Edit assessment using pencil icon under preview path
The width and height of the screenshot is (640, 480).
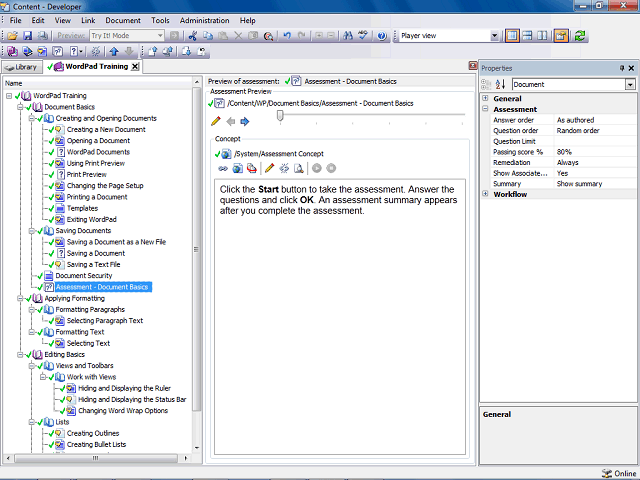tap(216, 121)
